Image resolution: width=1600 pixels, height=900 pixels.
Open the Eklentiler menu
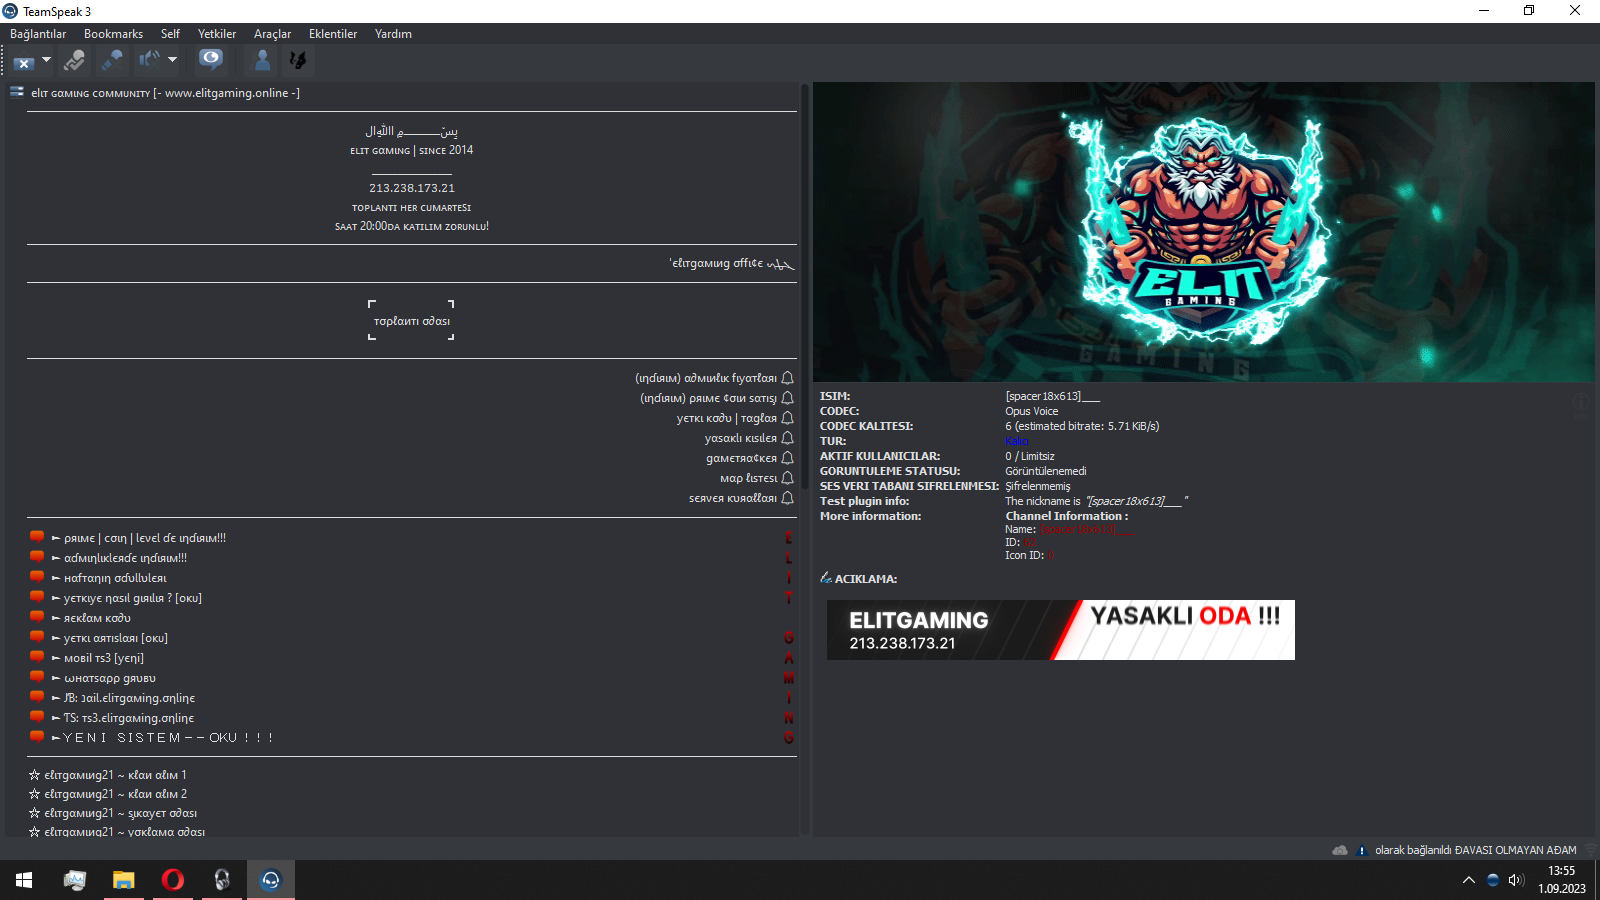333,34
